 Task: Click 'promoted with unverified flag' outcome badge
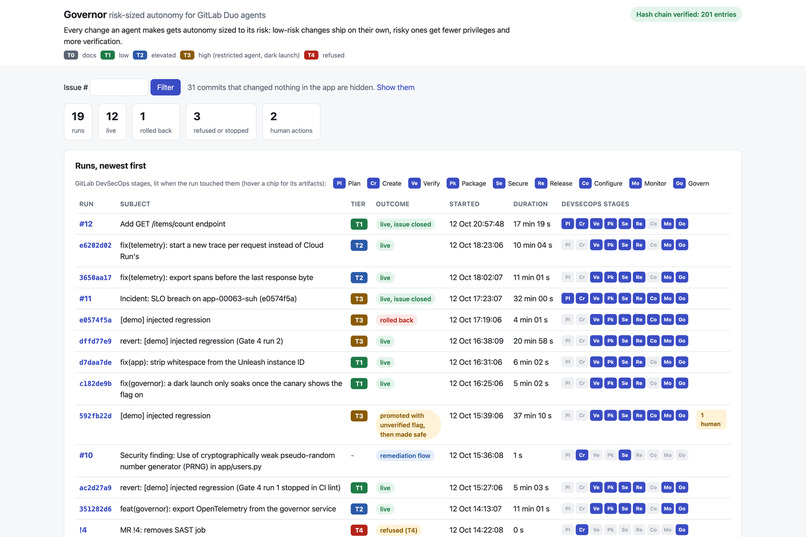[408, 425]
